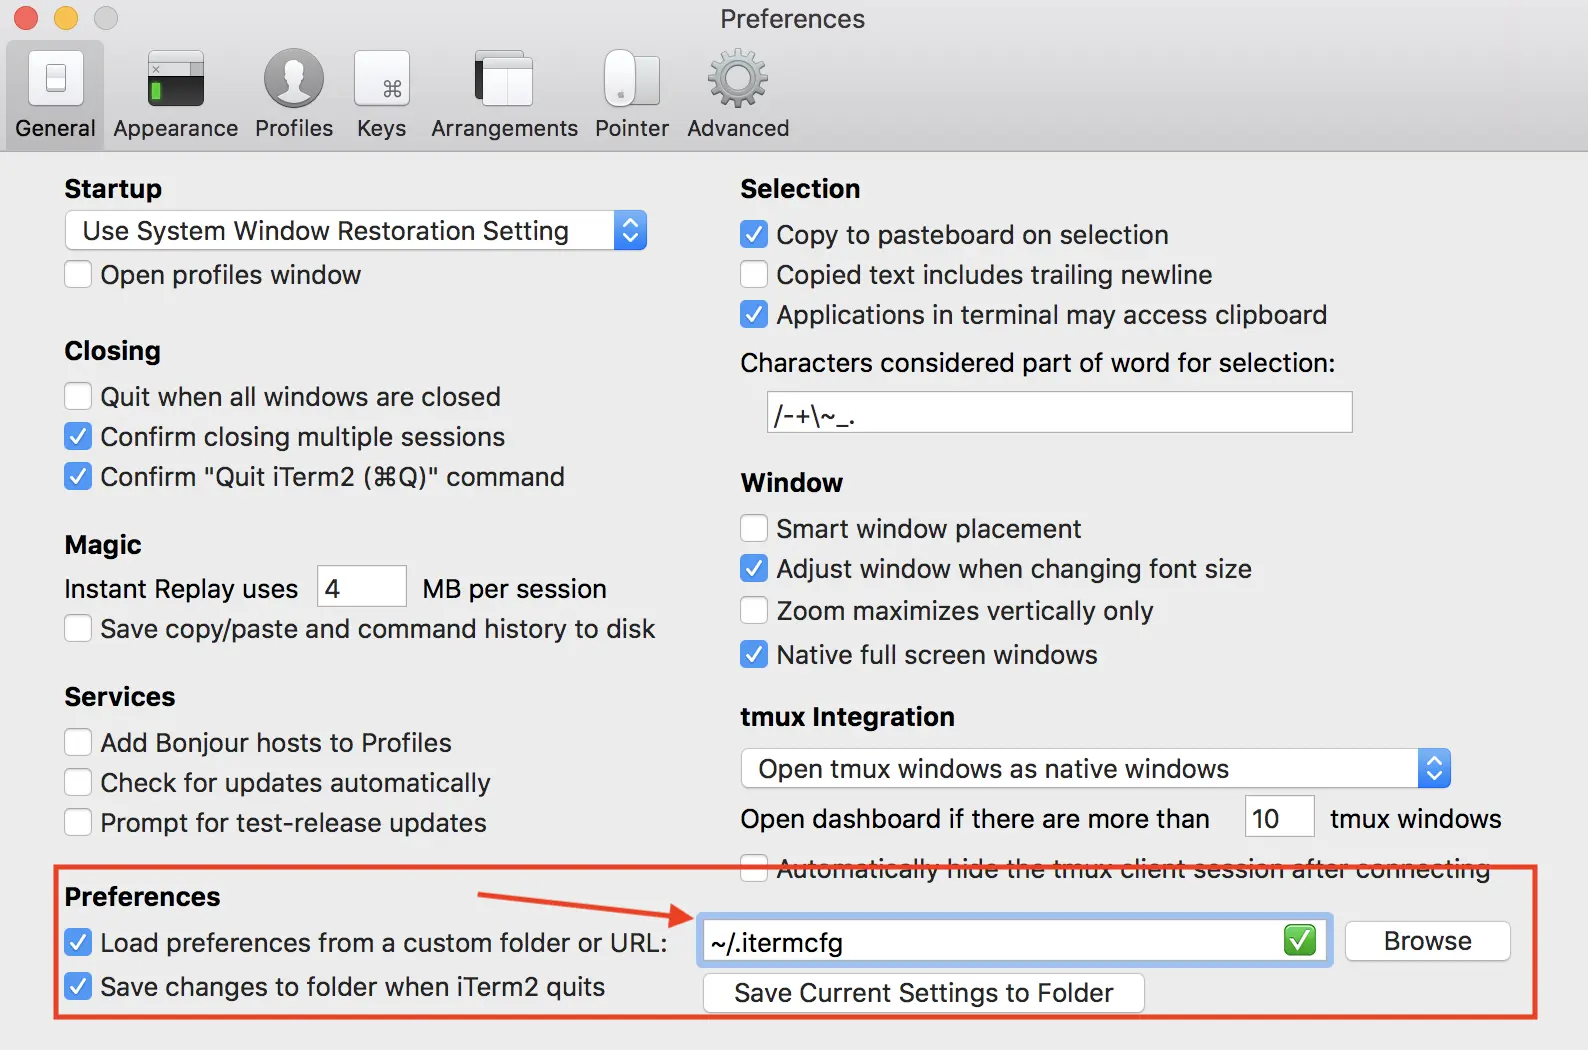The height and width of the screenshot is (1050, 1588).
Task: Switch to the Appearance tab label
Action: [x=176, y=128]
